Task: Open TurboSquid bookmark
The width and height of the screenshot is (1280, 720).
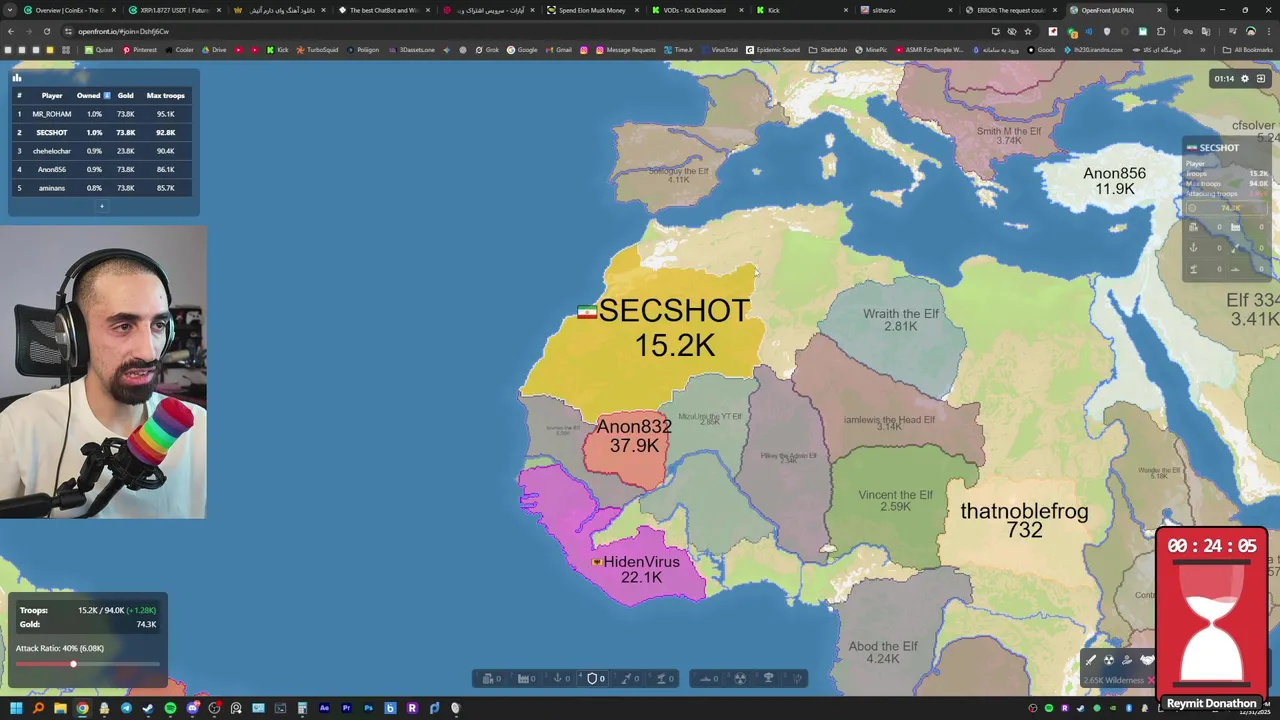Action: (x=317, y=49)
